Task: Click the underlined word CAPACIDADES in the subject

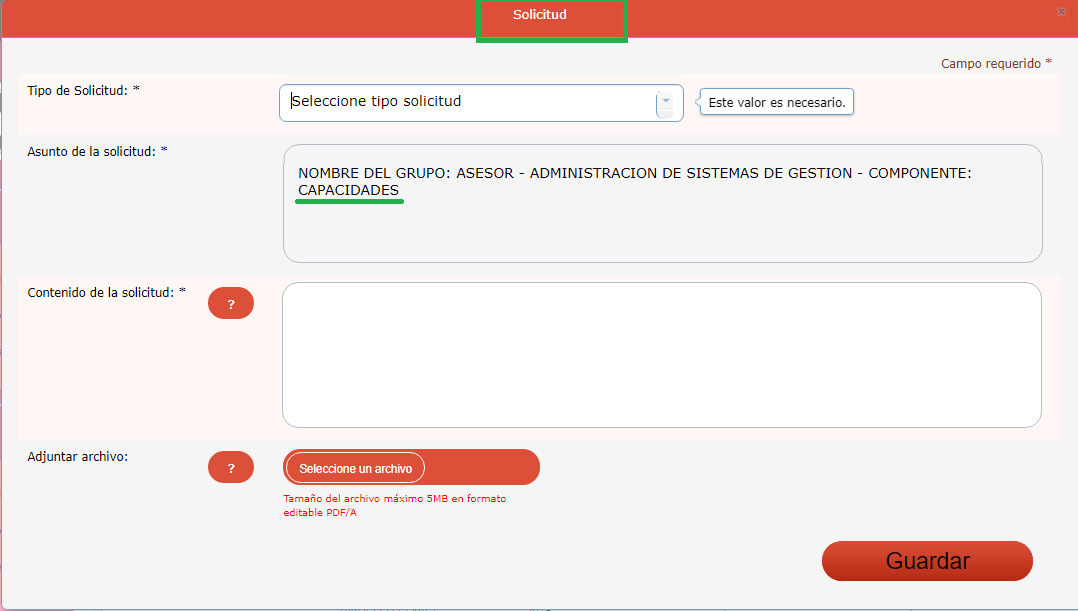Action: coord(348,190)
